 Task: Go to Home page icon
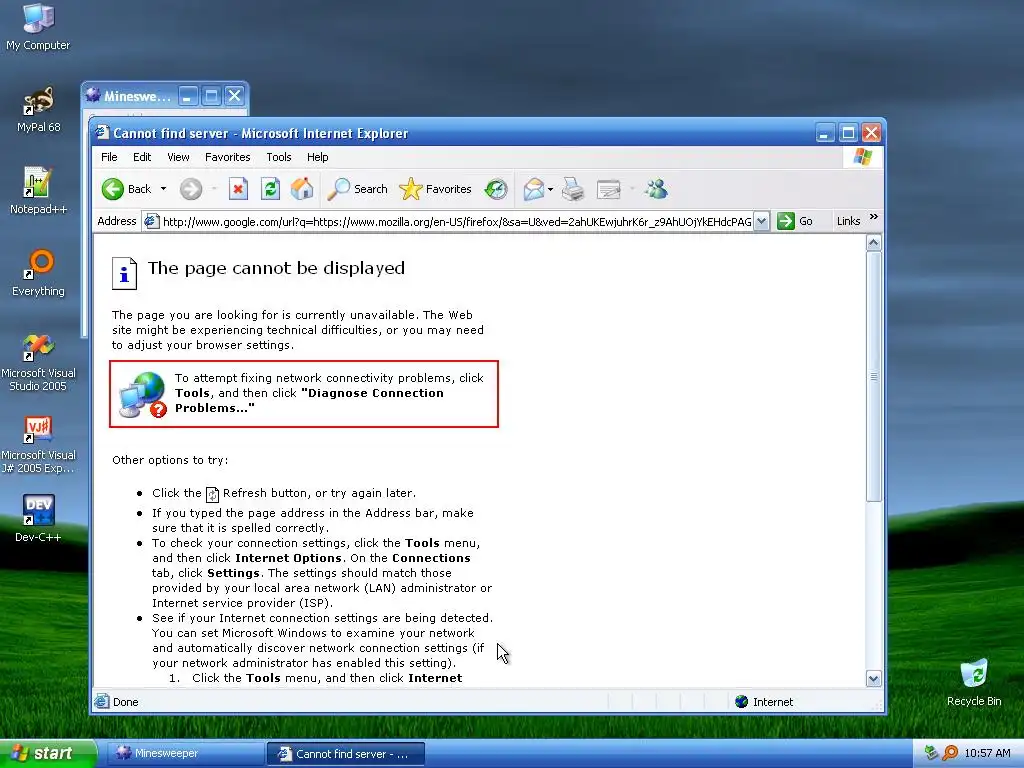click(x=302, y=189)
